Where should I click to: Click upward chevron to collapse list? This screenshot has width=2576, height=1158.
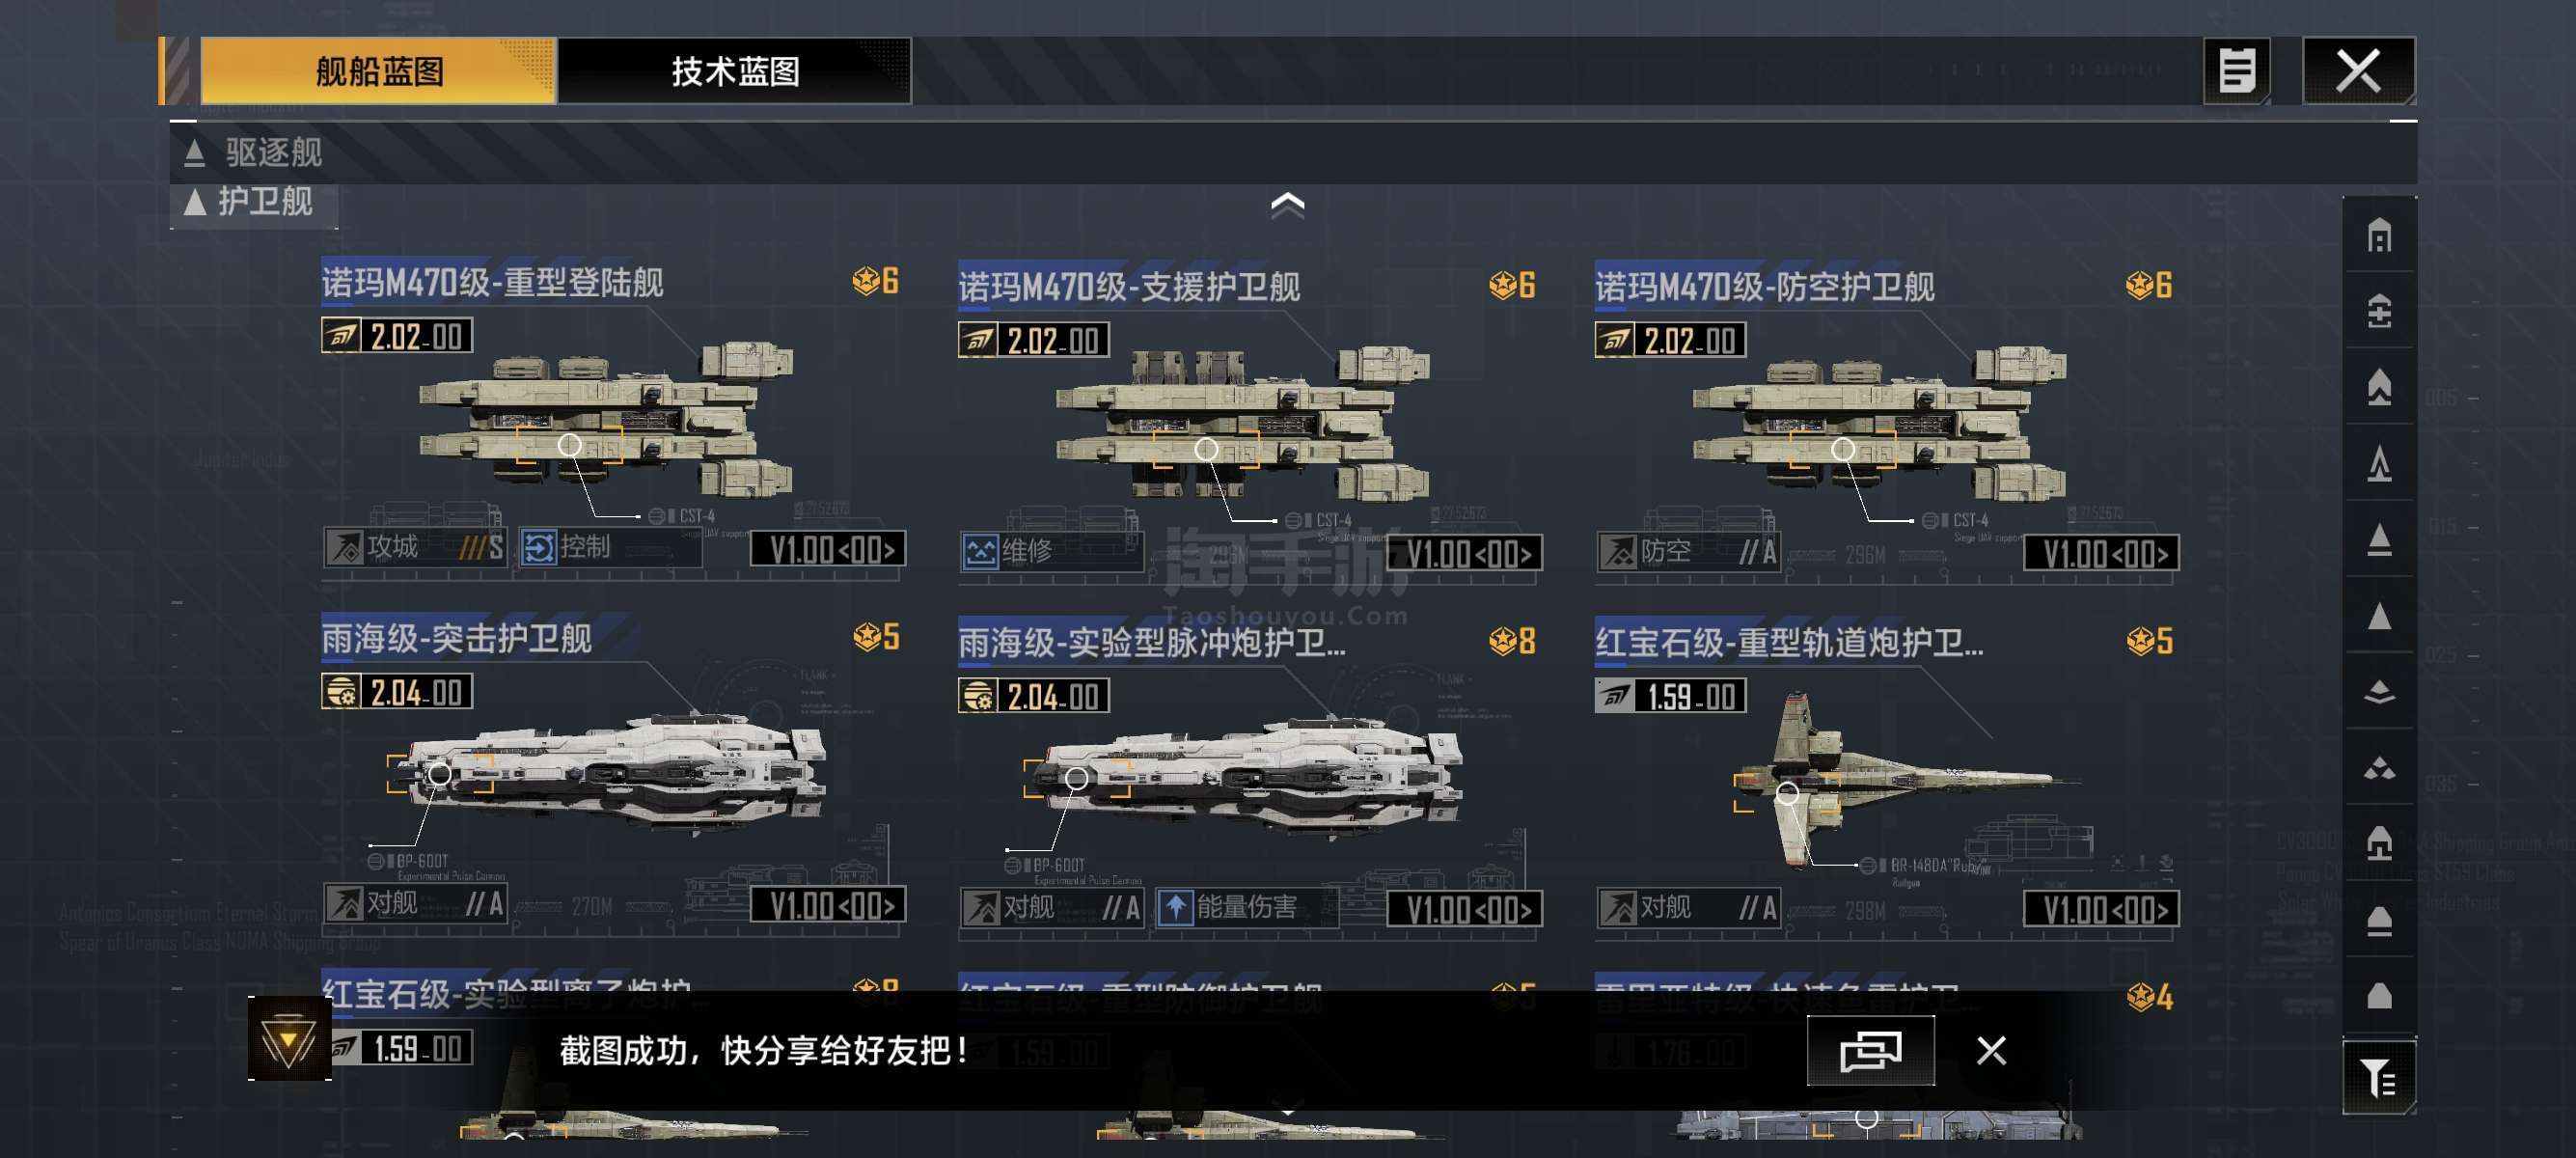click(x=1287, y=205)
